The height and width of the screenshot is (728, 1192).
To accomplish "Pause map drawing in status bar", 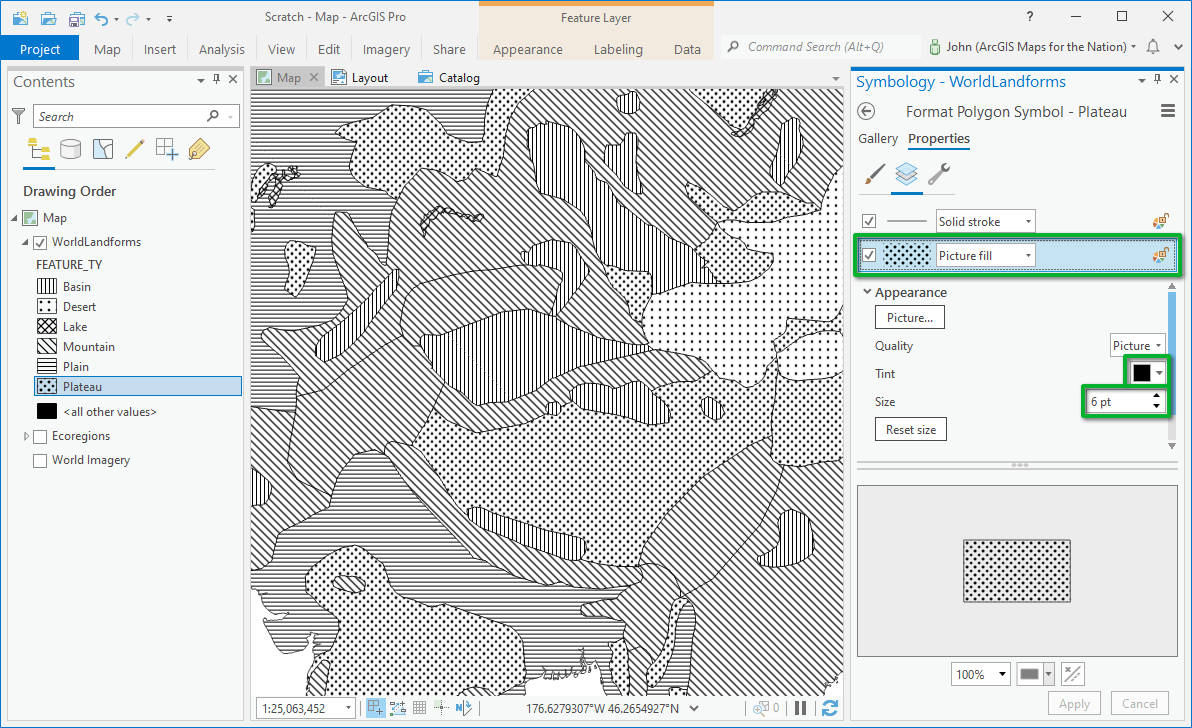I will pos(800,708).
